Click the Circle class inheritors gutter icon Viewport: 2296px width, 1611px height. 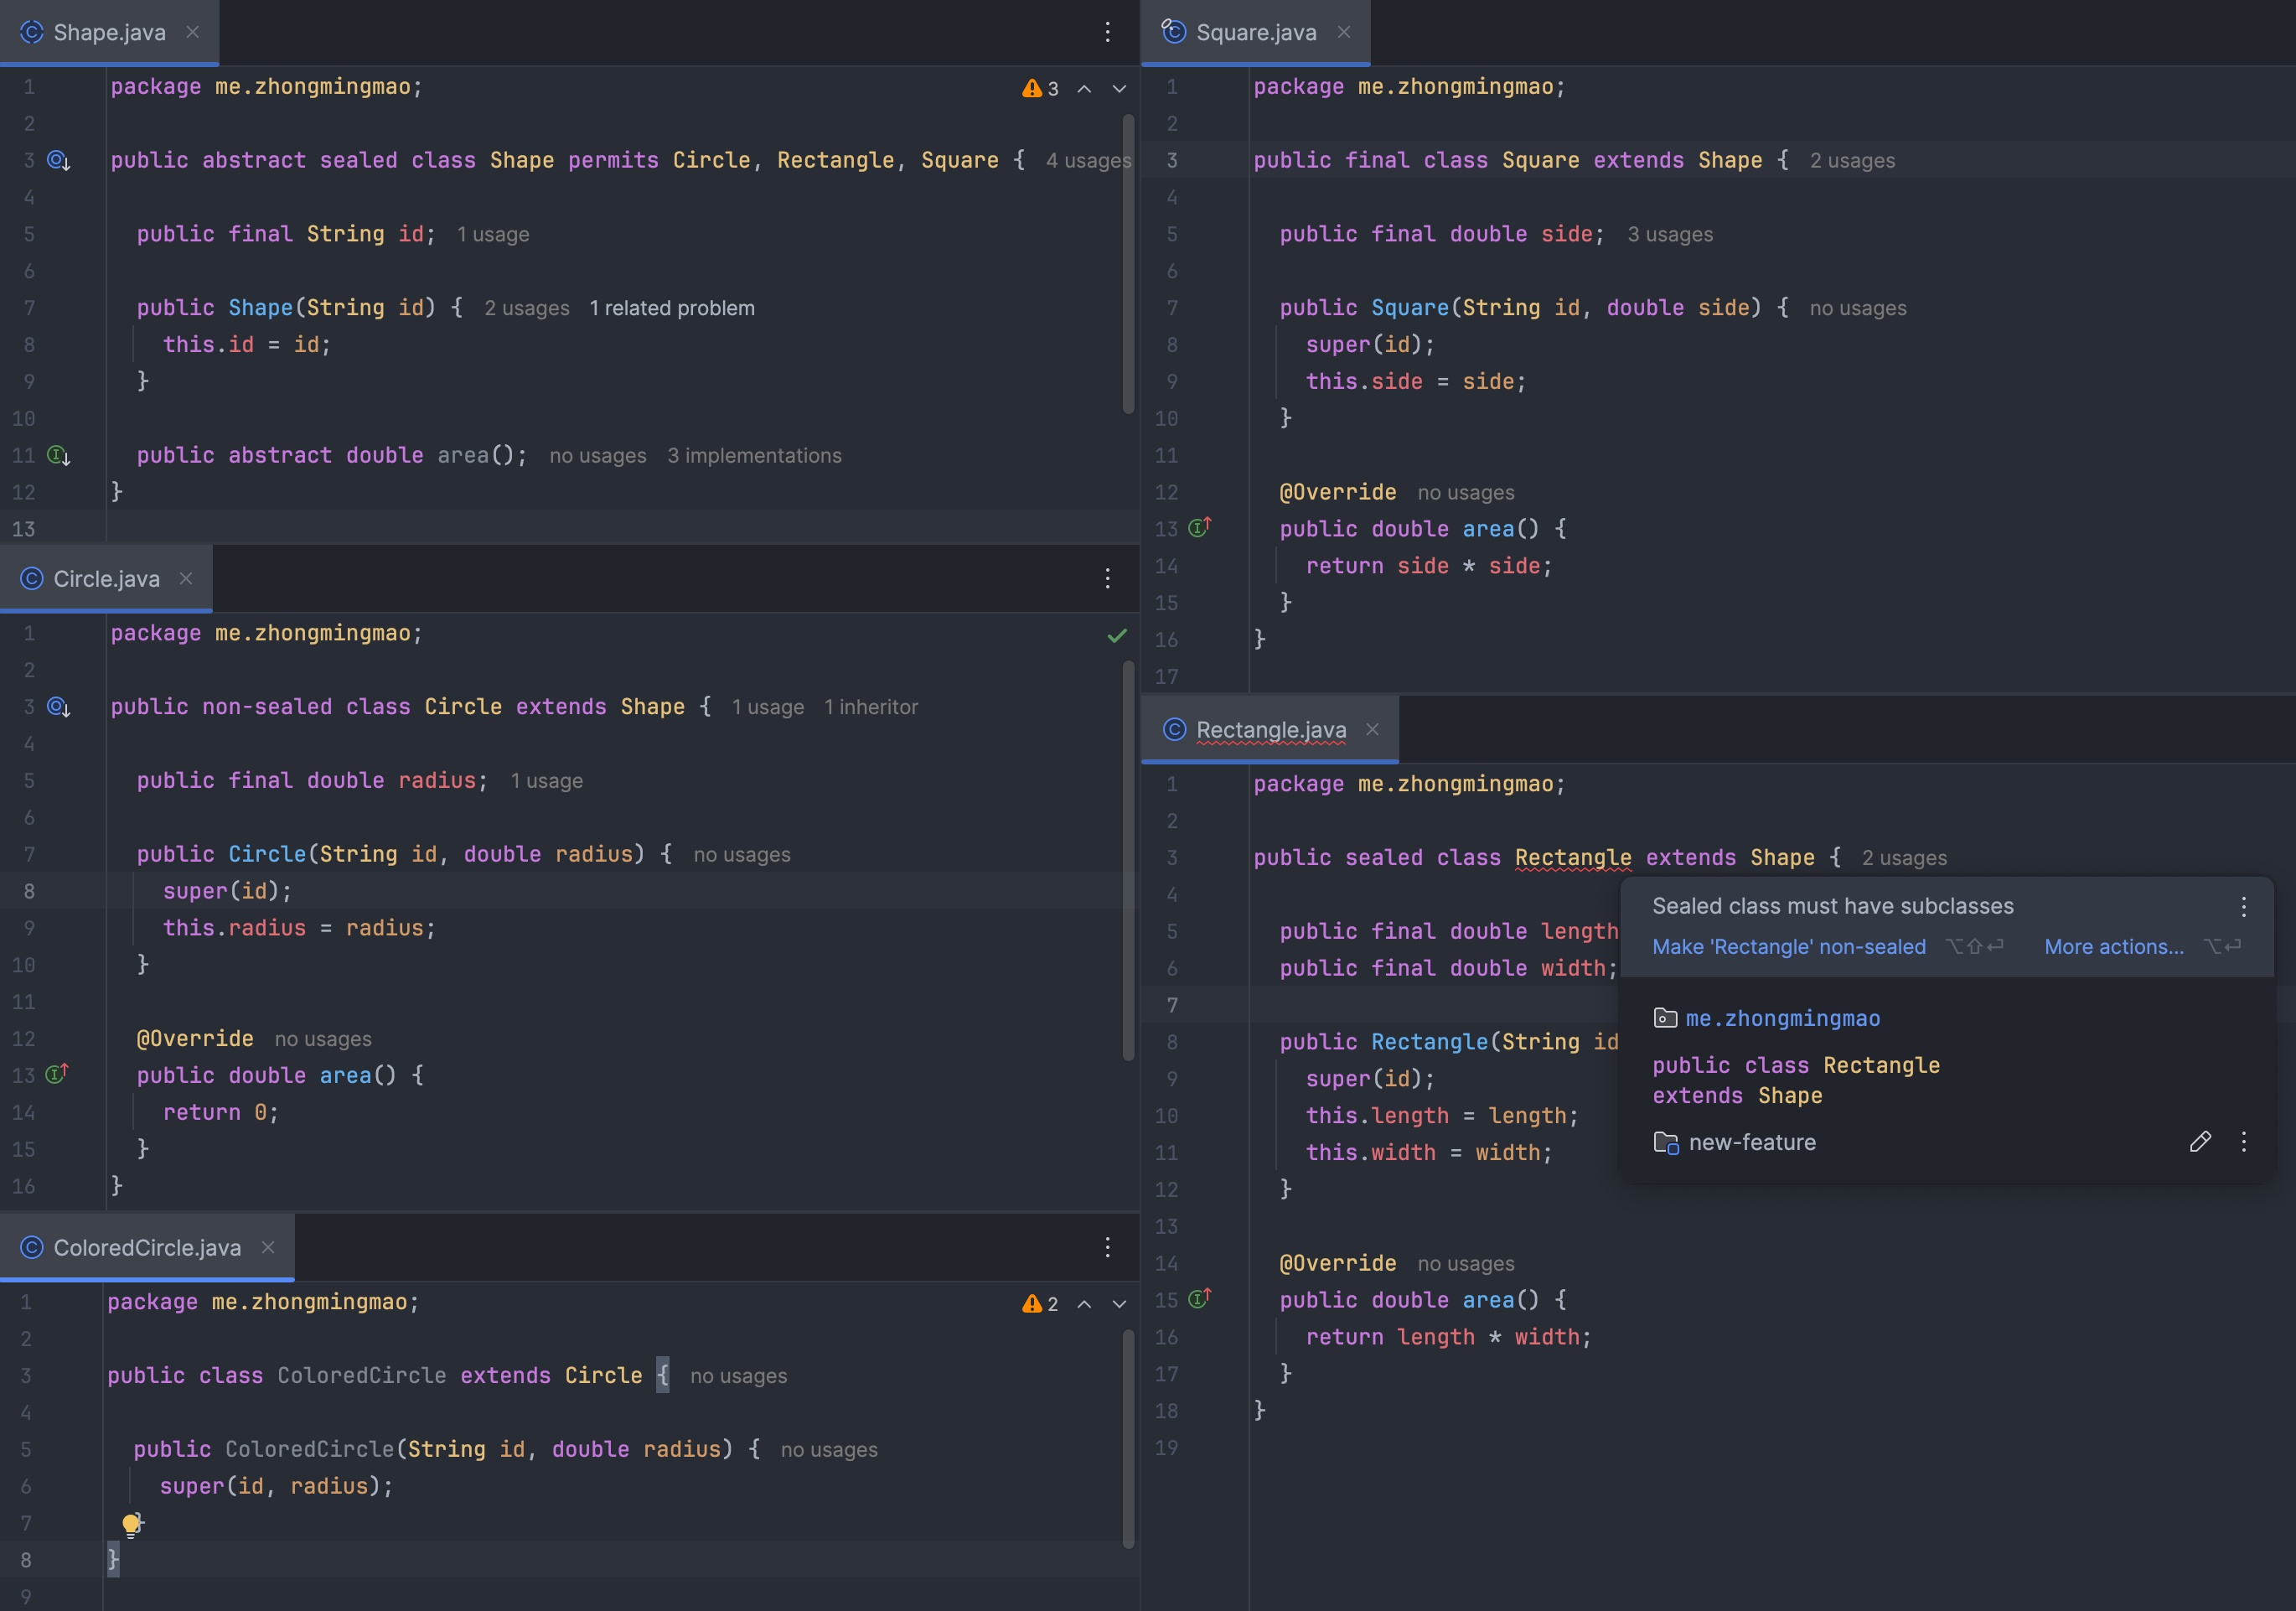click(58, 707)
